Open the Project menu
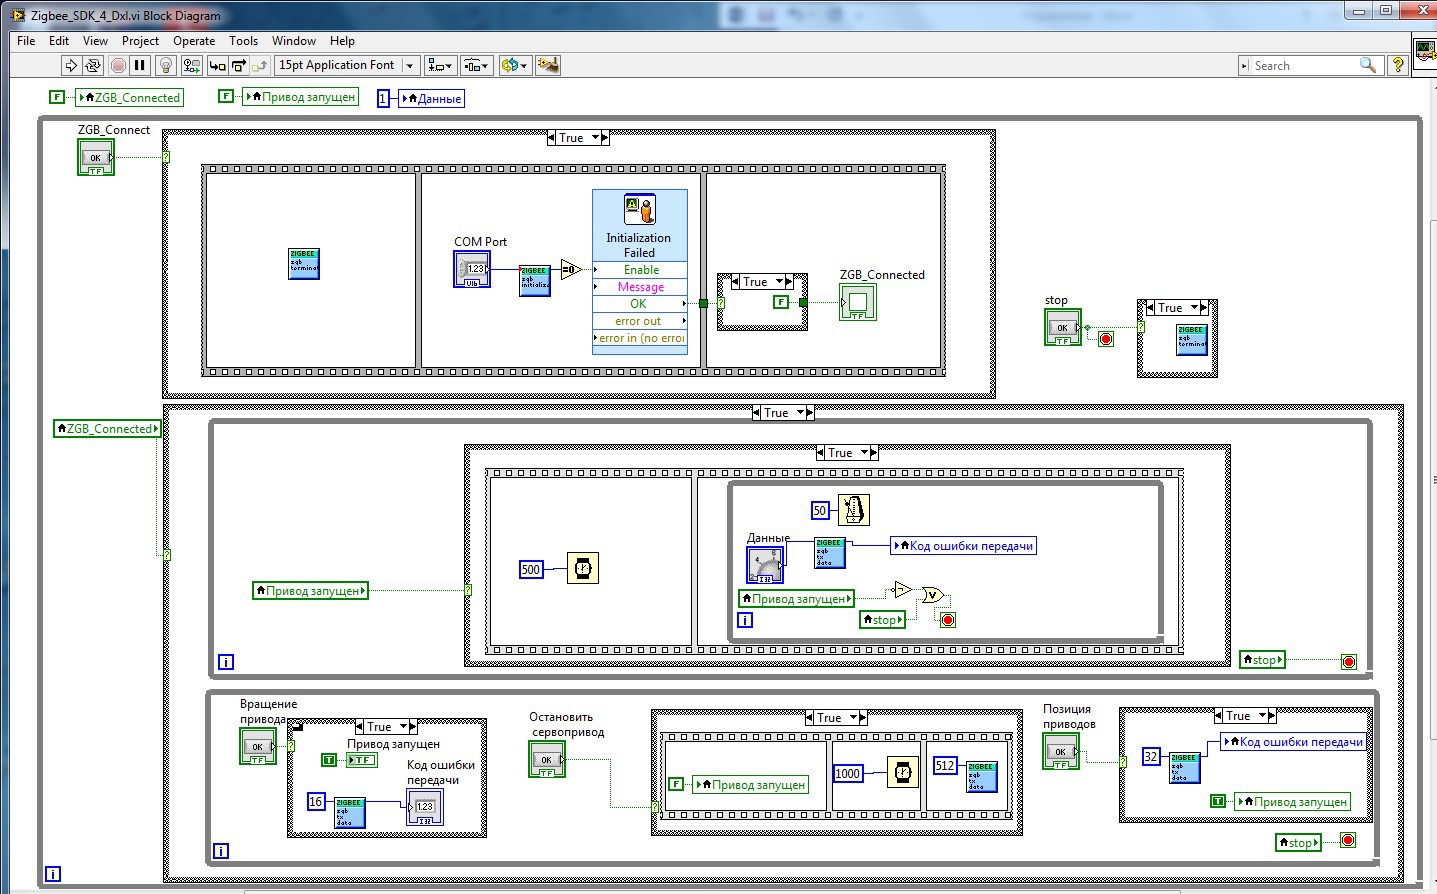Screen dimensions: 1437x894 coord(140,41)
